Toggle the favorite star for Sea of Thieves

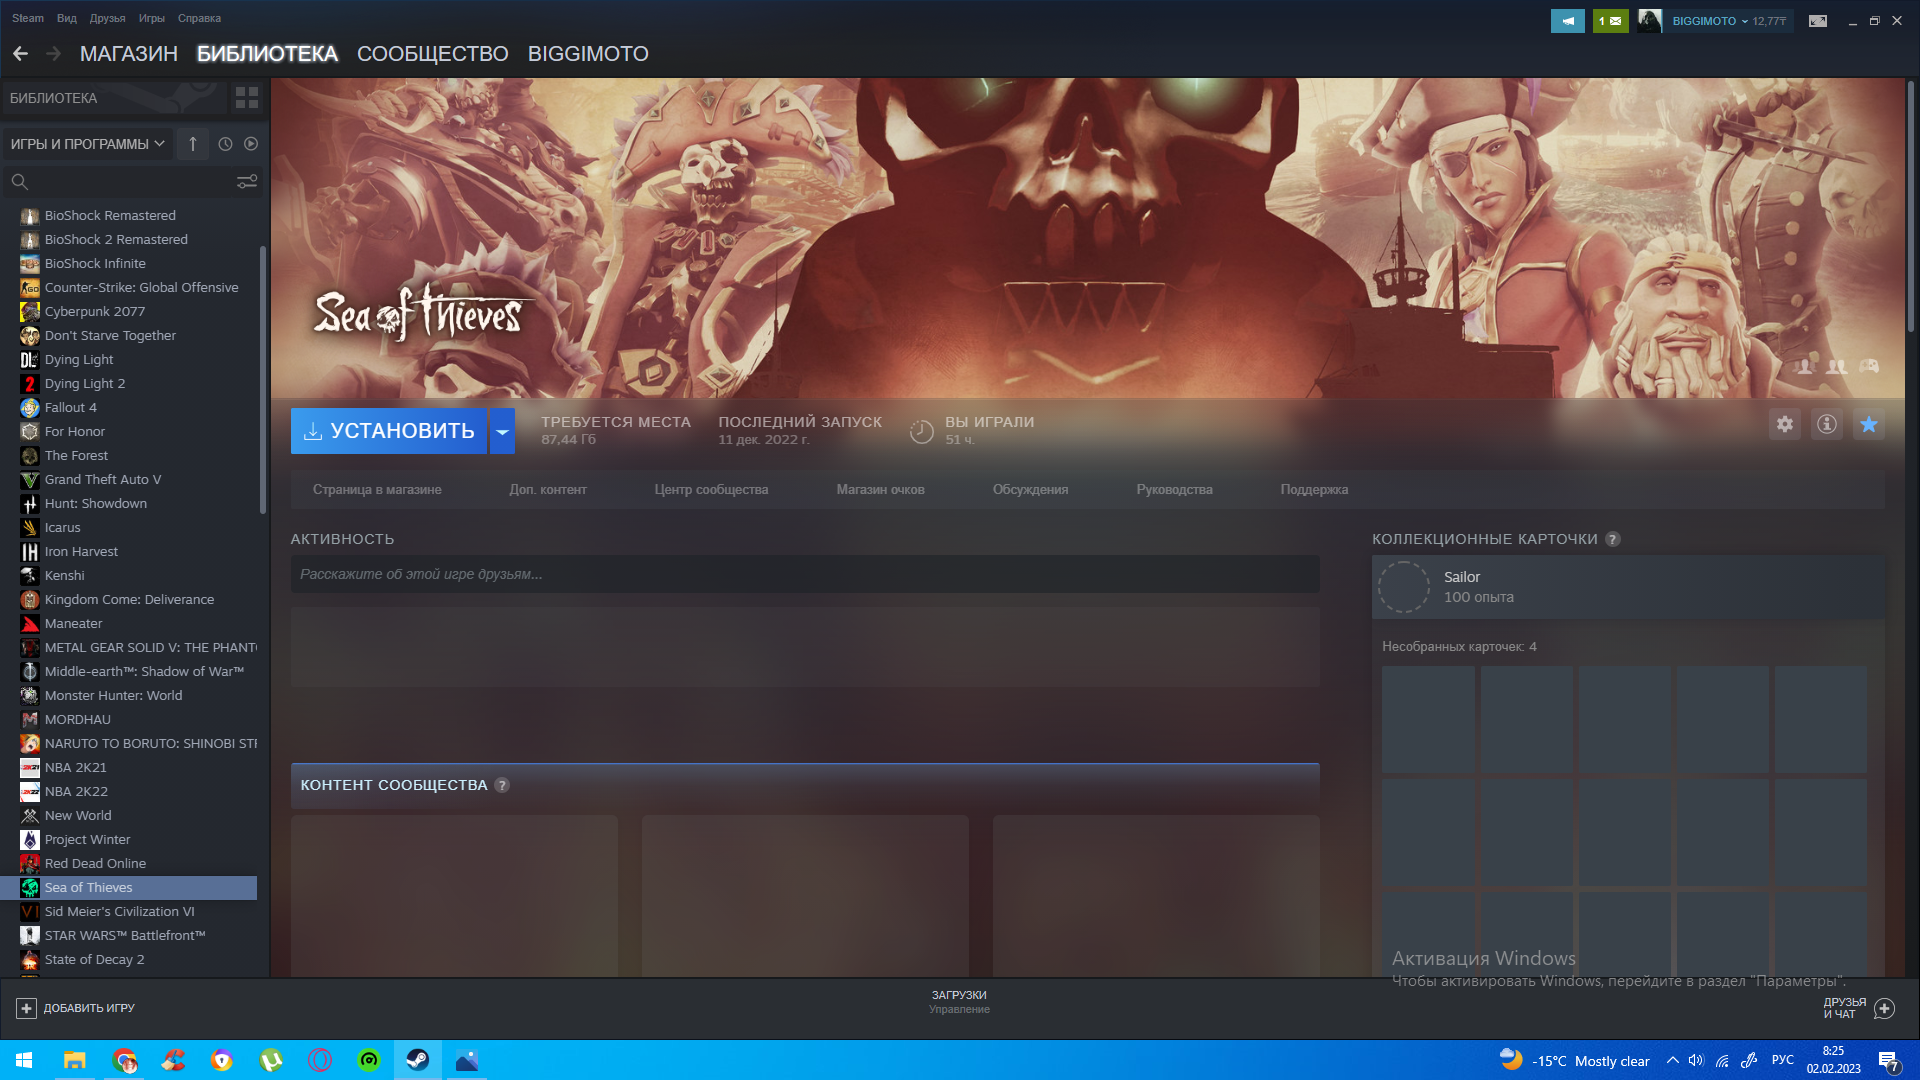1869,424
